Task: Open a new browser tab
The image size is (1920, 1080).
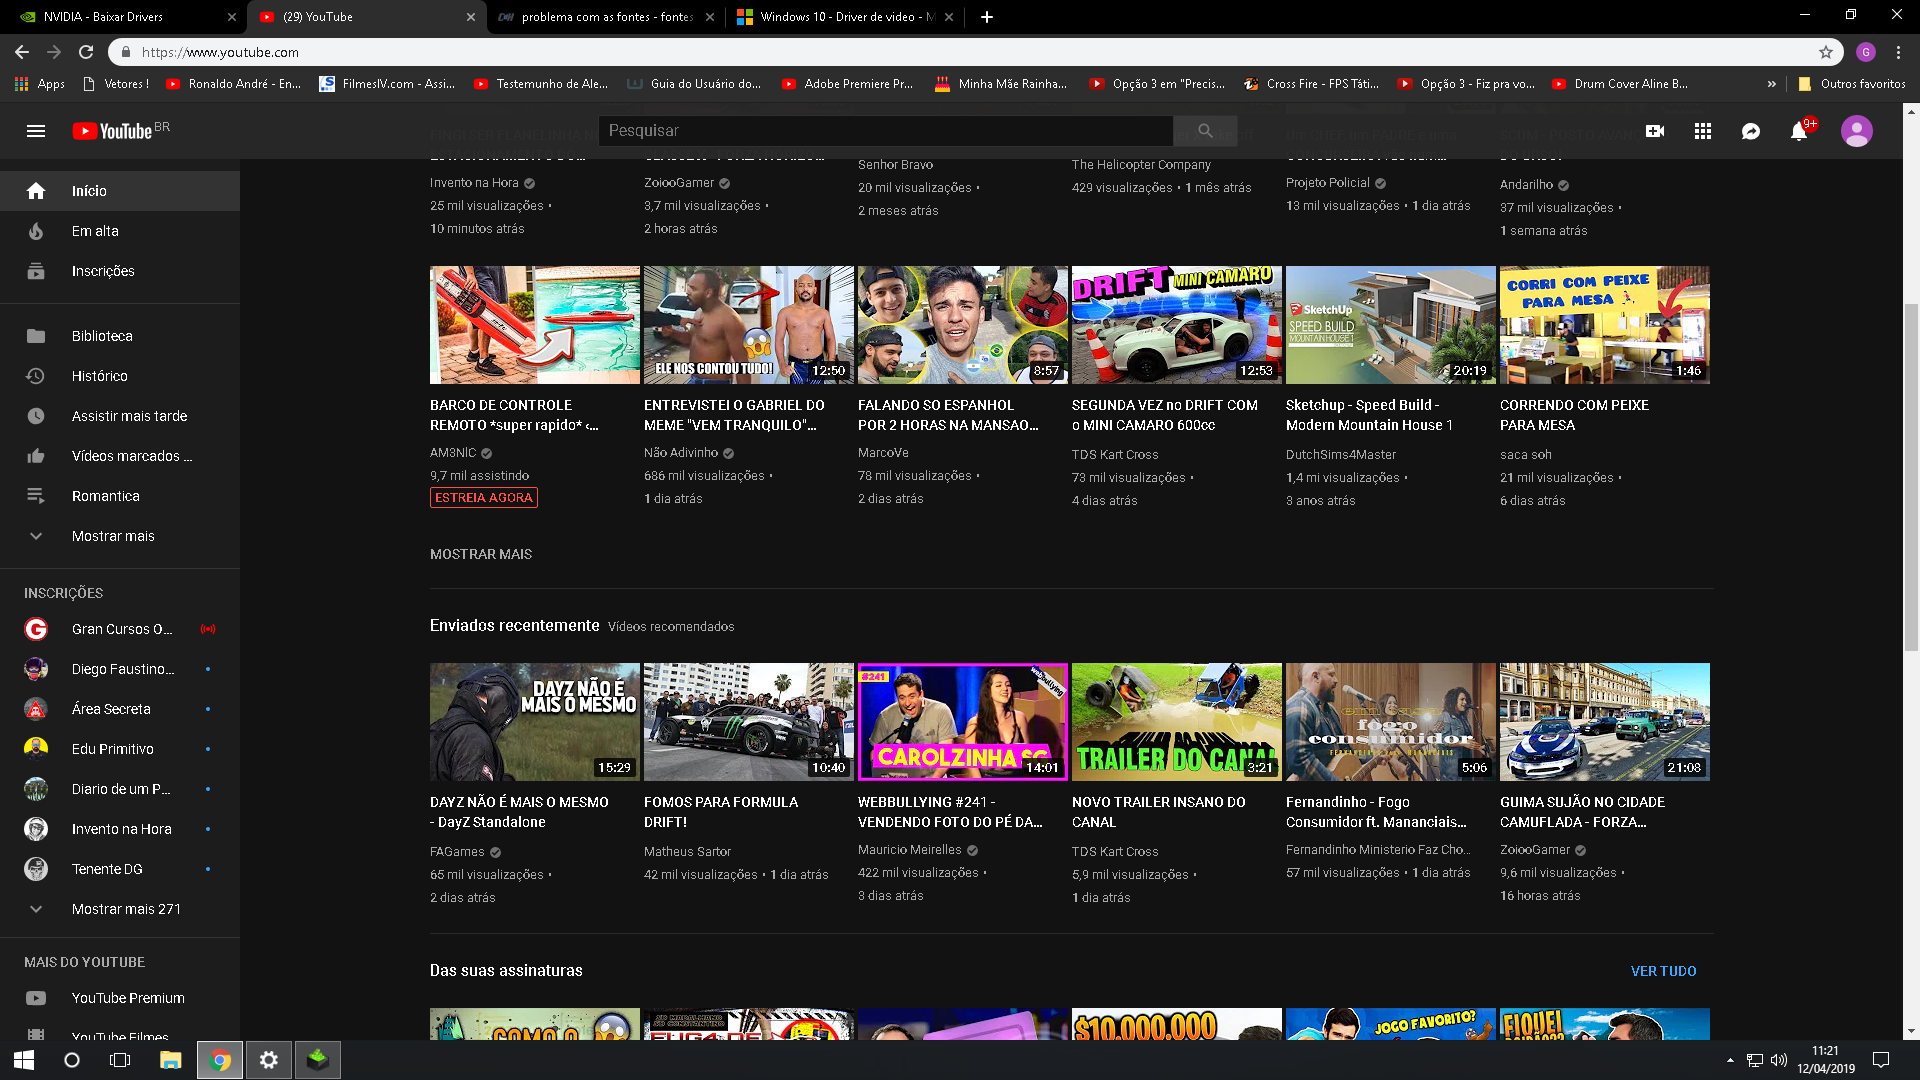Action: coord(986,17)
